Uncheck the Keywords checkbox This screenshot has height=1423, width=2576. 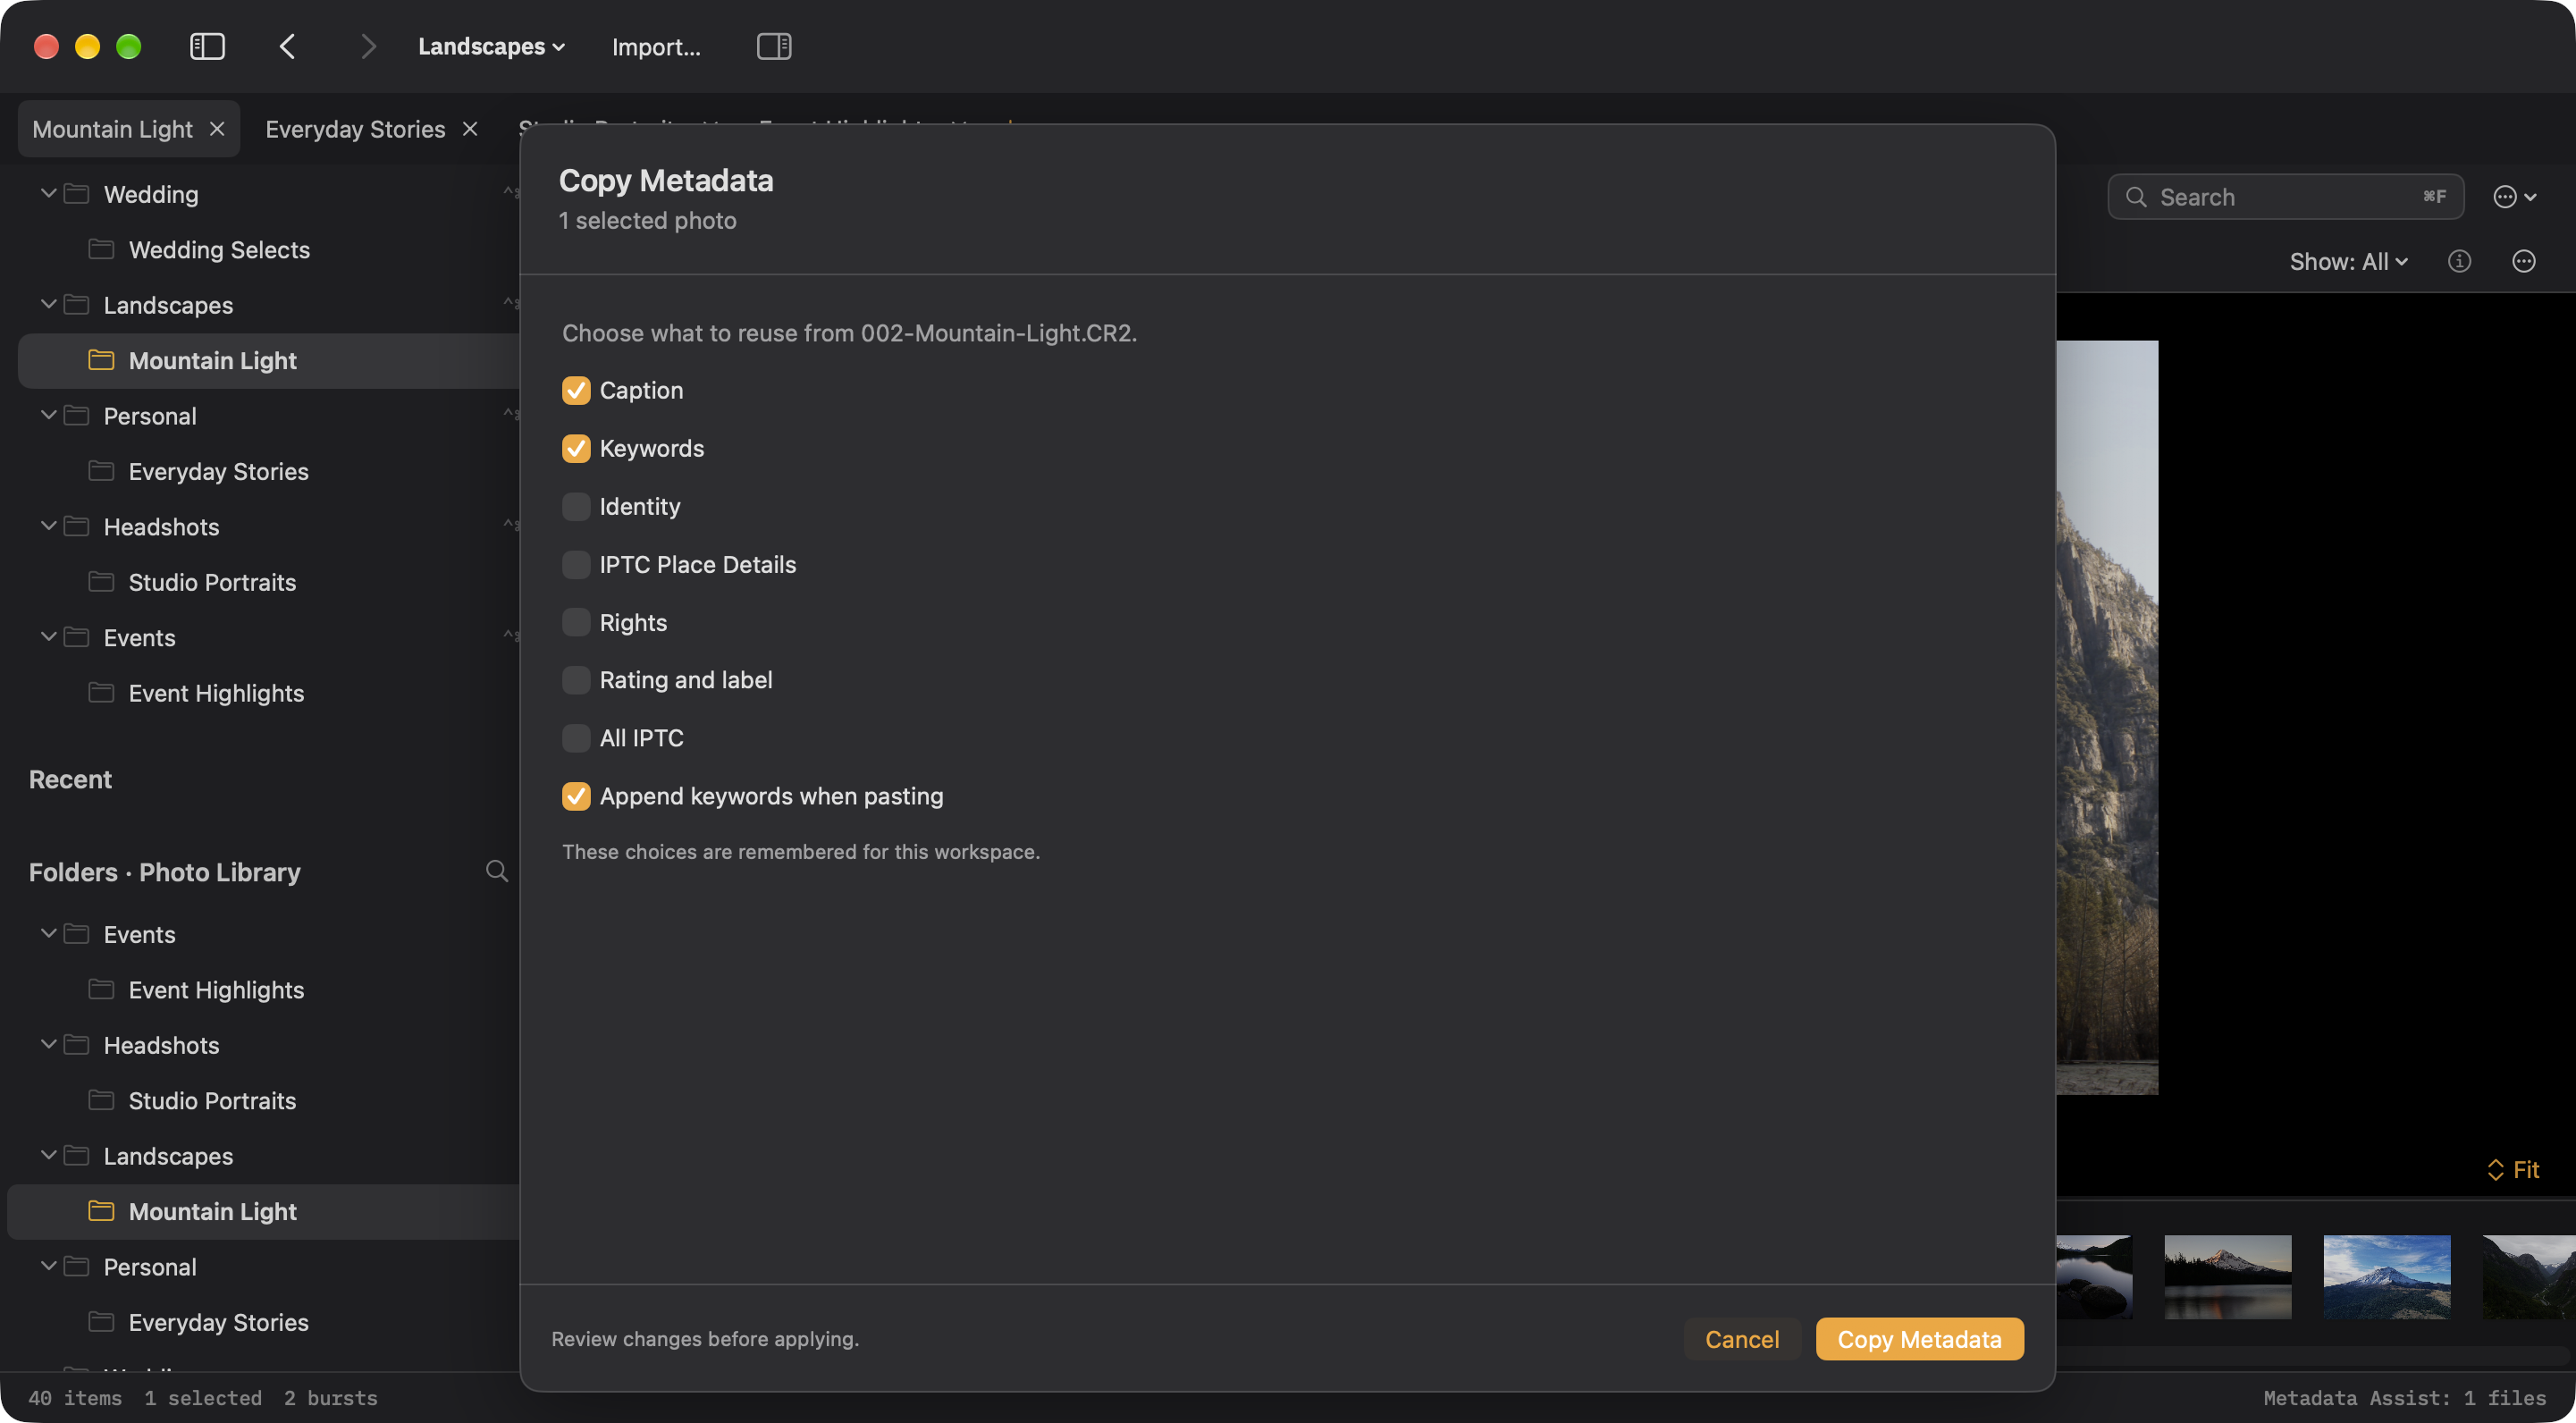tap(576, 448)
